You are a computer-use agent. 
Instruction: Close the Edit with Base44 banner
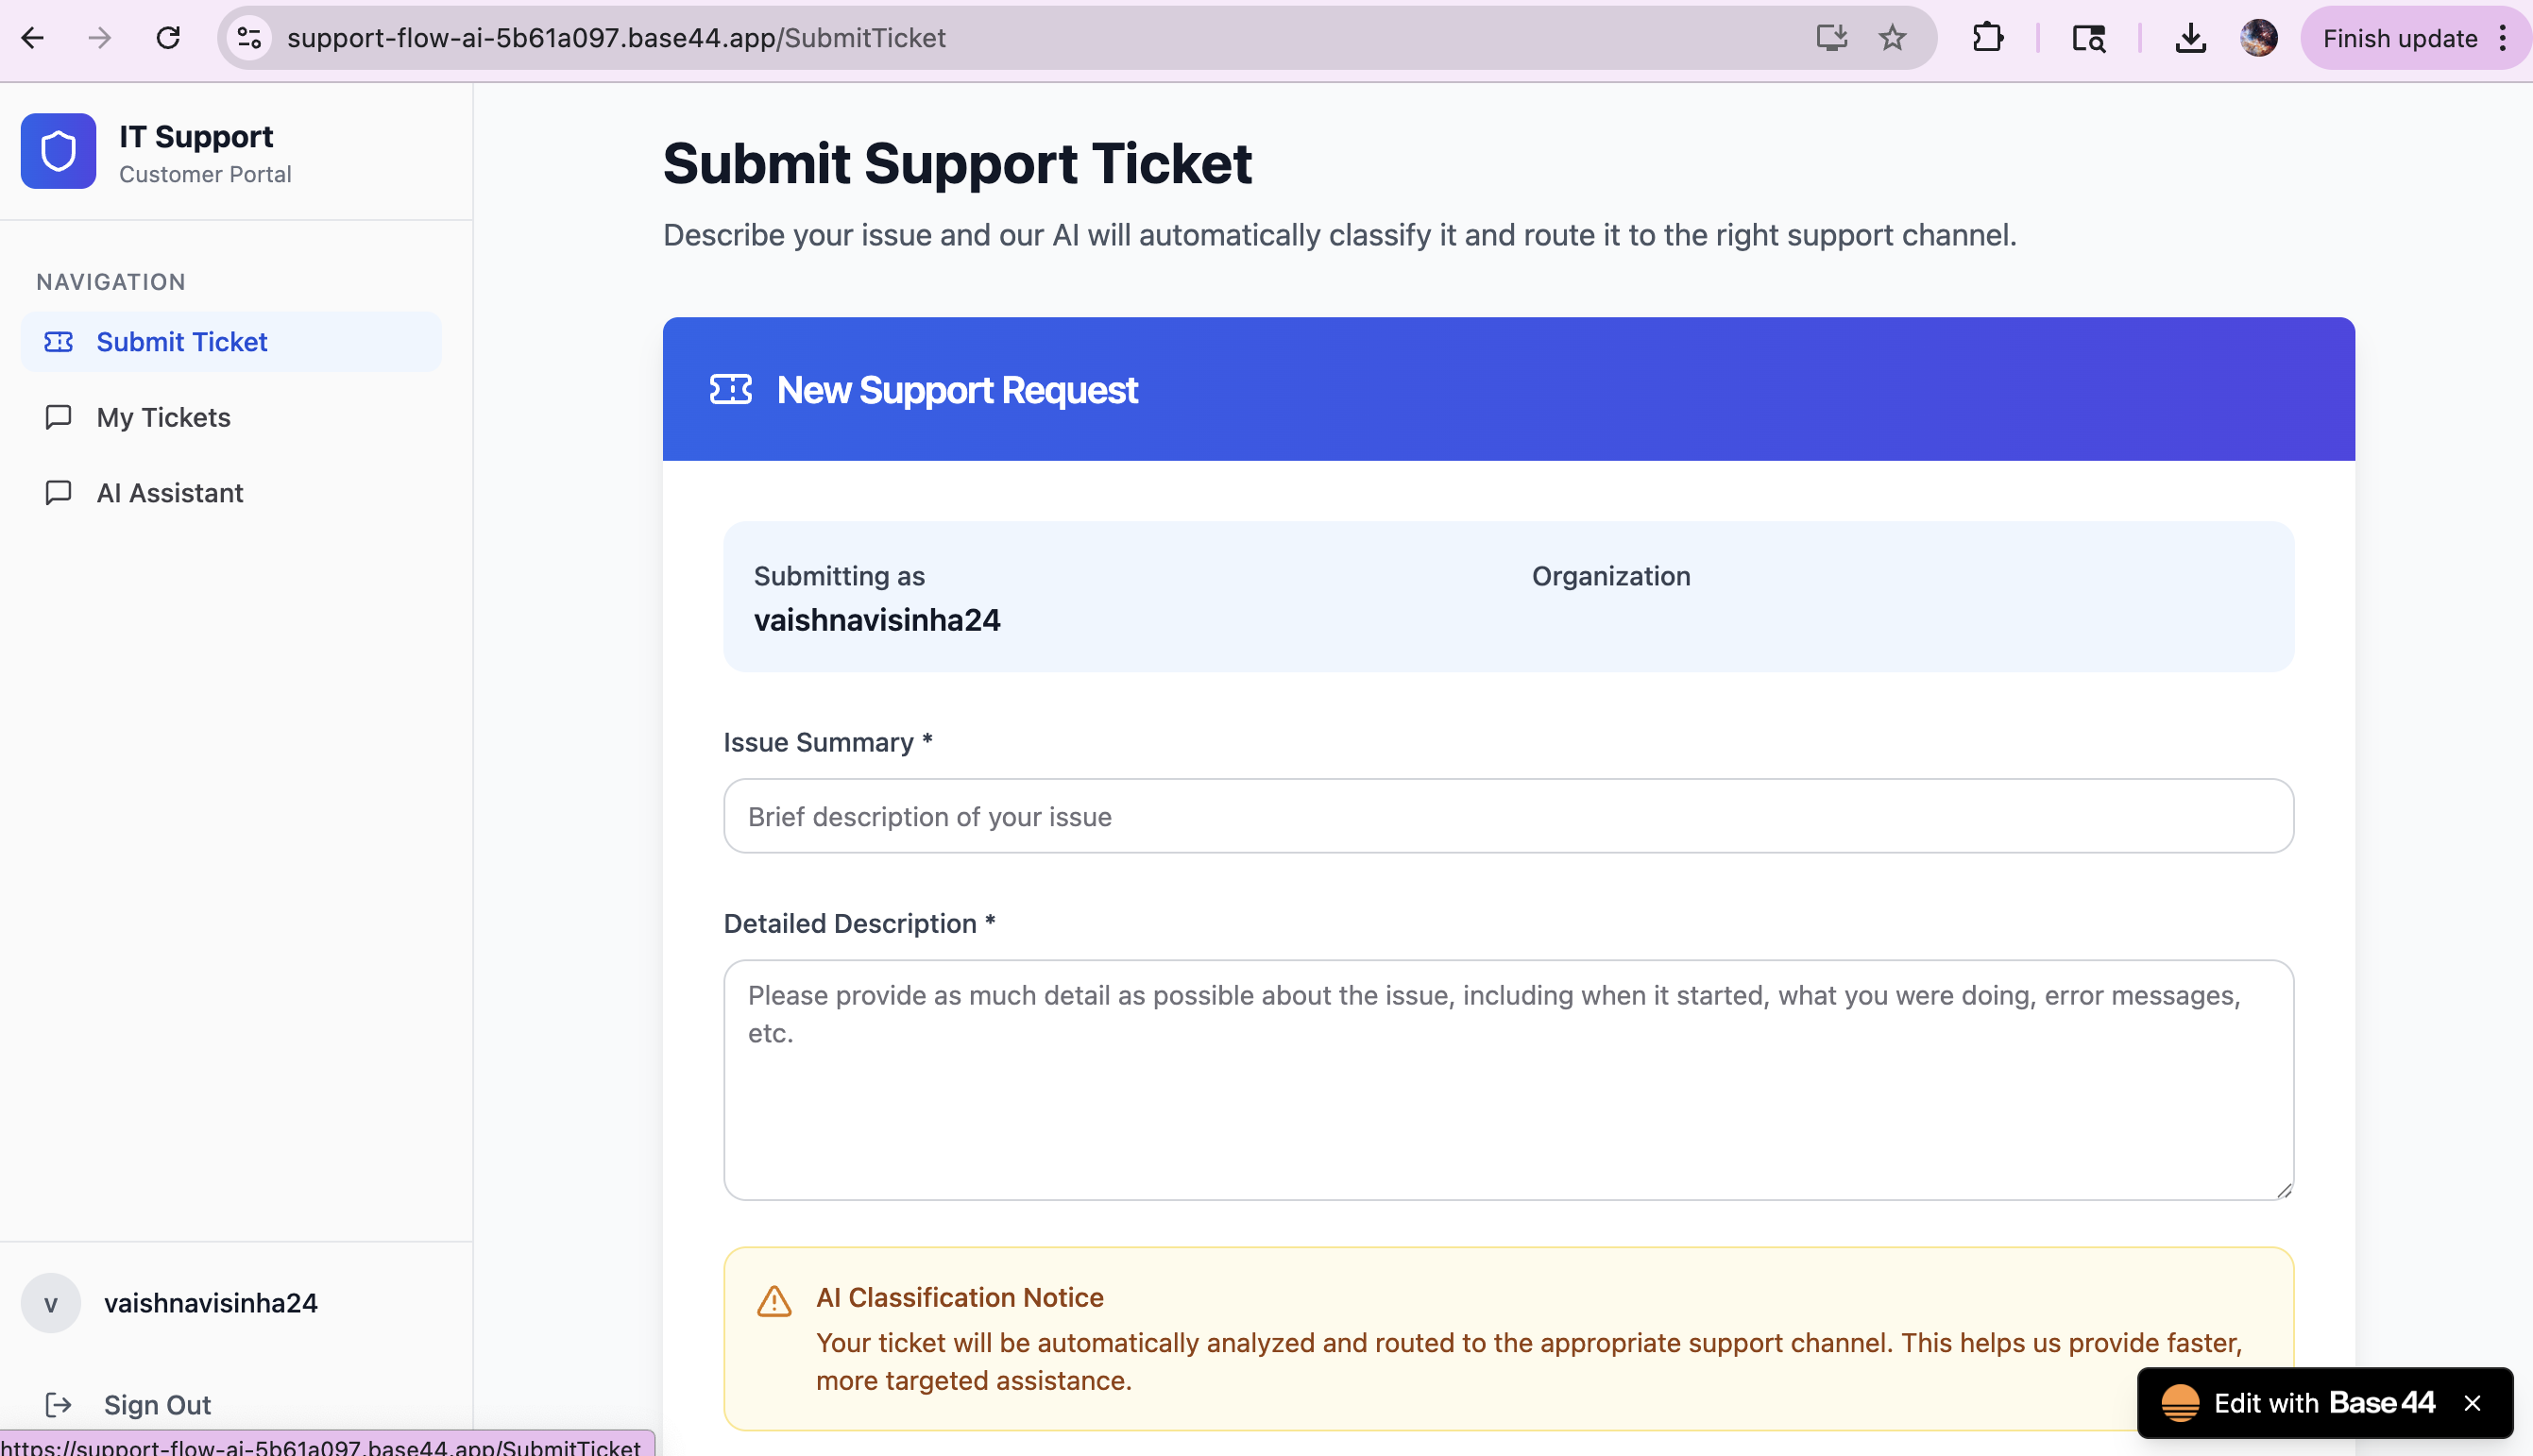pyautogui.click(x=2472, y=1403)
